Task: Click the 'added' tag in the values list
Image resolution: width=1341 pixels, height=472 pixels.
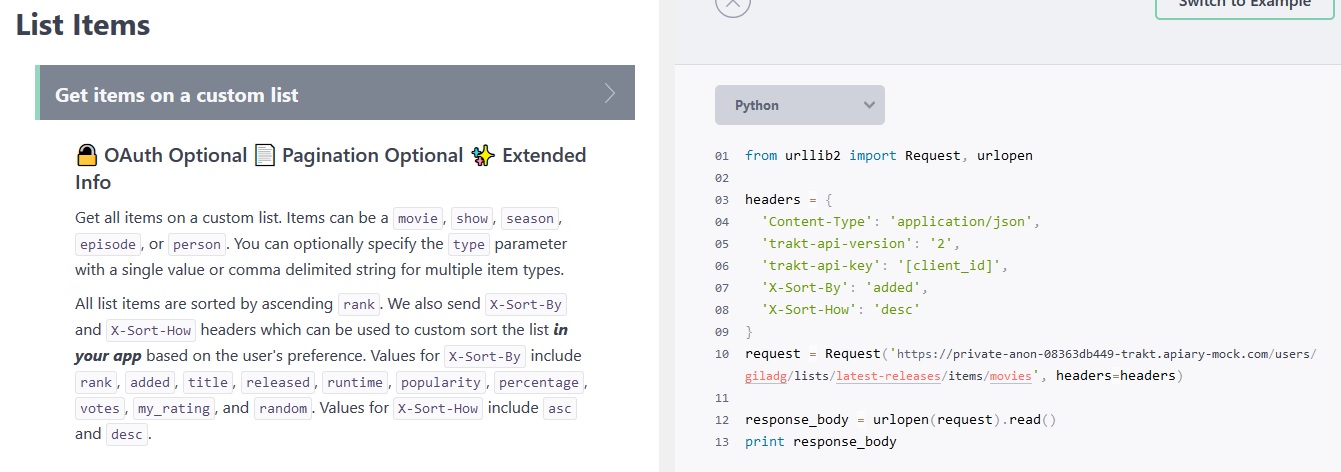Action: (x=150, y=382)
